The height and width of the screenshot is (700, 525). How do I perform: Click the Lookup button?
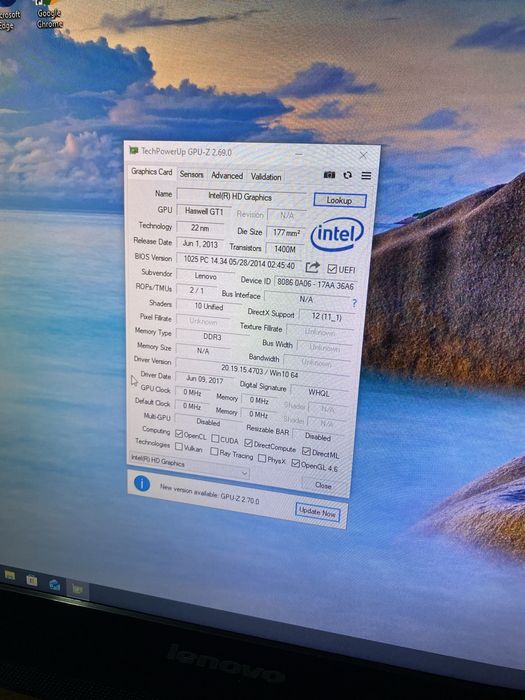(339, 200)
